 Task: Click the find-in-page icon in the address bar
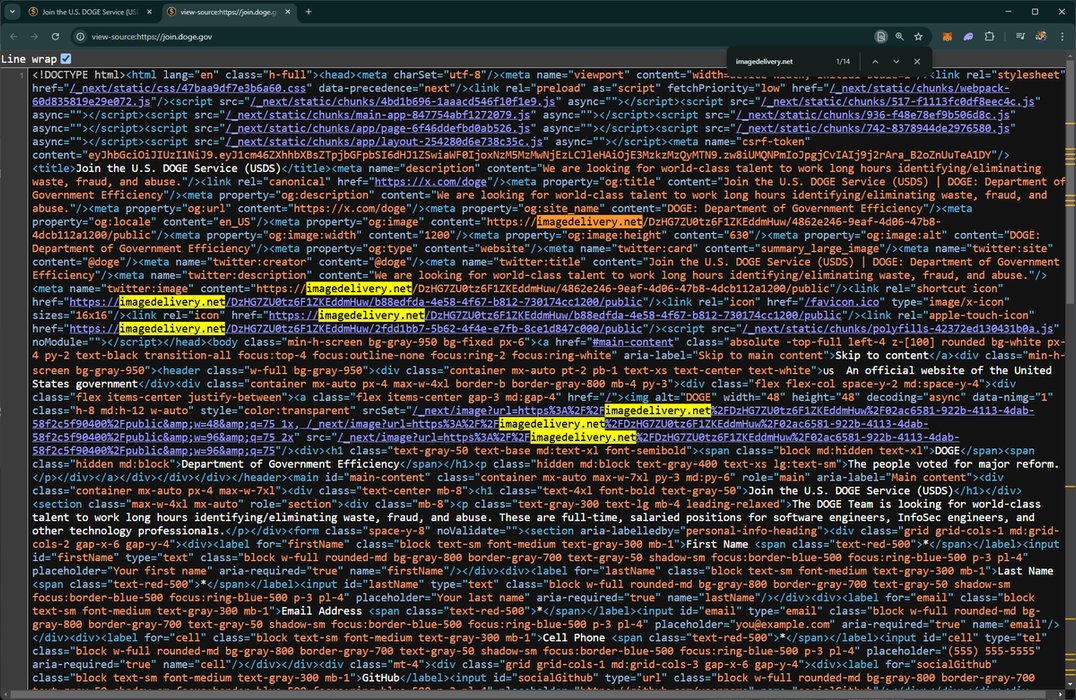pyautogui.click(x=880, y=36)
